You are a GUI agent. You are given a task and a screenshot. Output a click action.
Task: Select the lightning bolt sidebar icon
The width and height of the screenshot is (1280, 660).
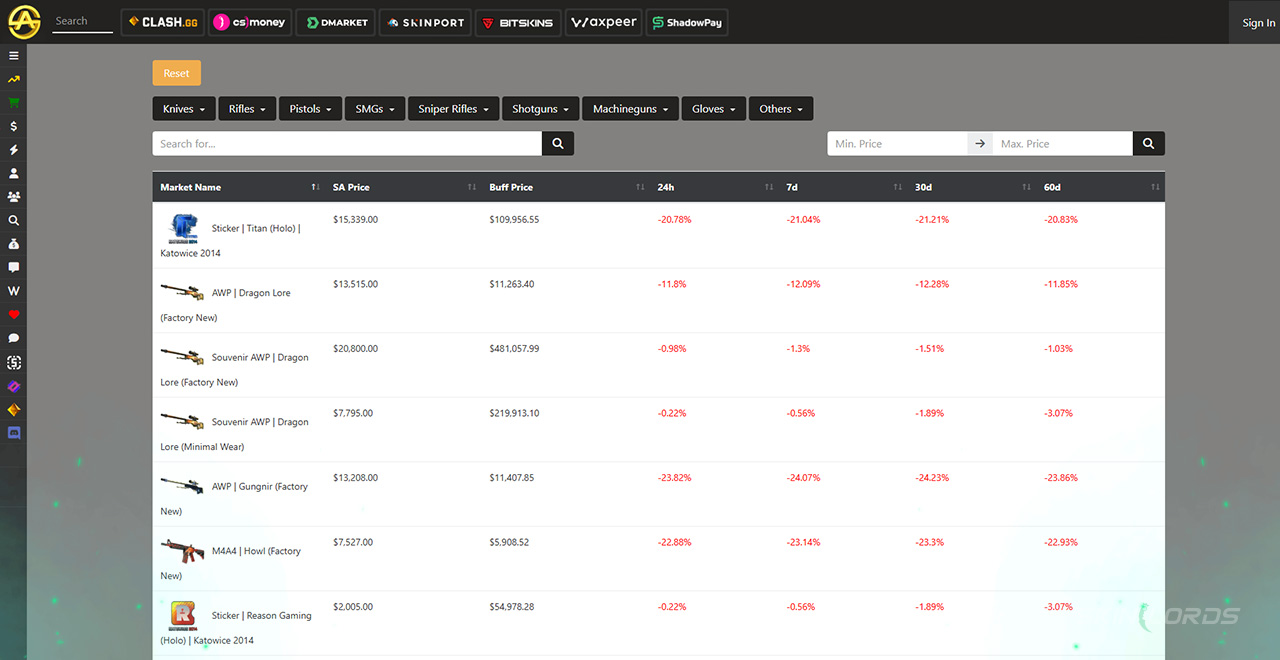(14, 150)
